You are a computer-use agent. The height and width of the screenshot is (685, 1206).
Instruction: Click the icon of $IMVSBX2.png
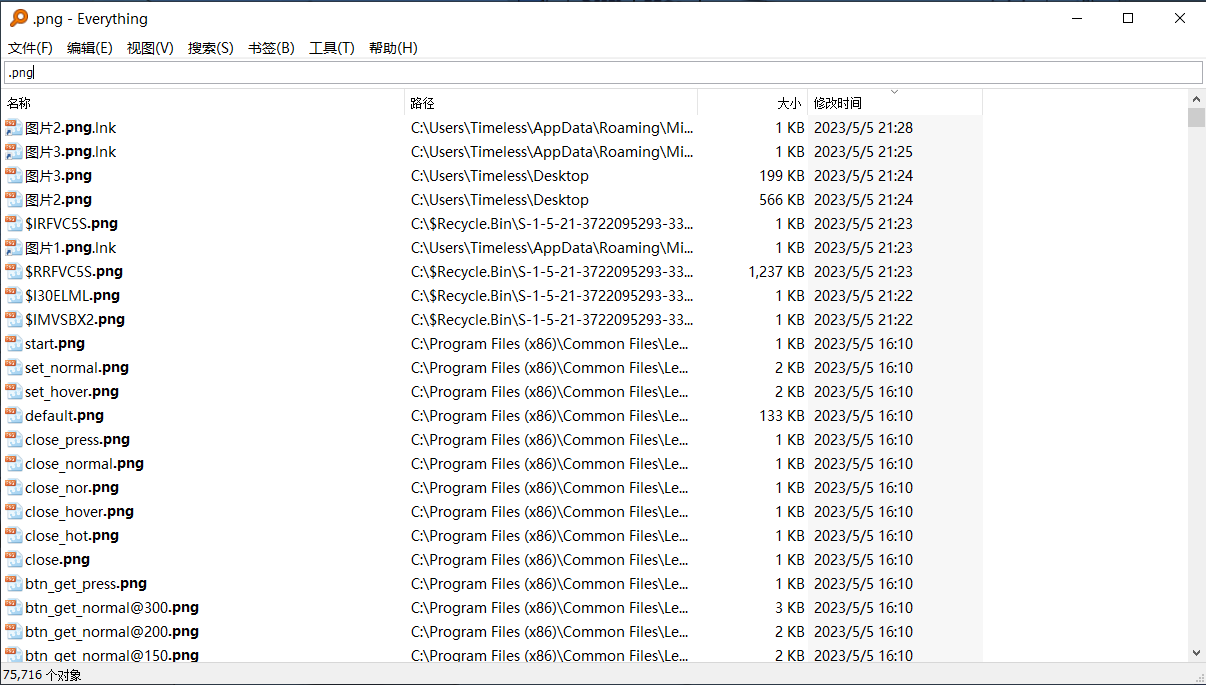point(13,319)
